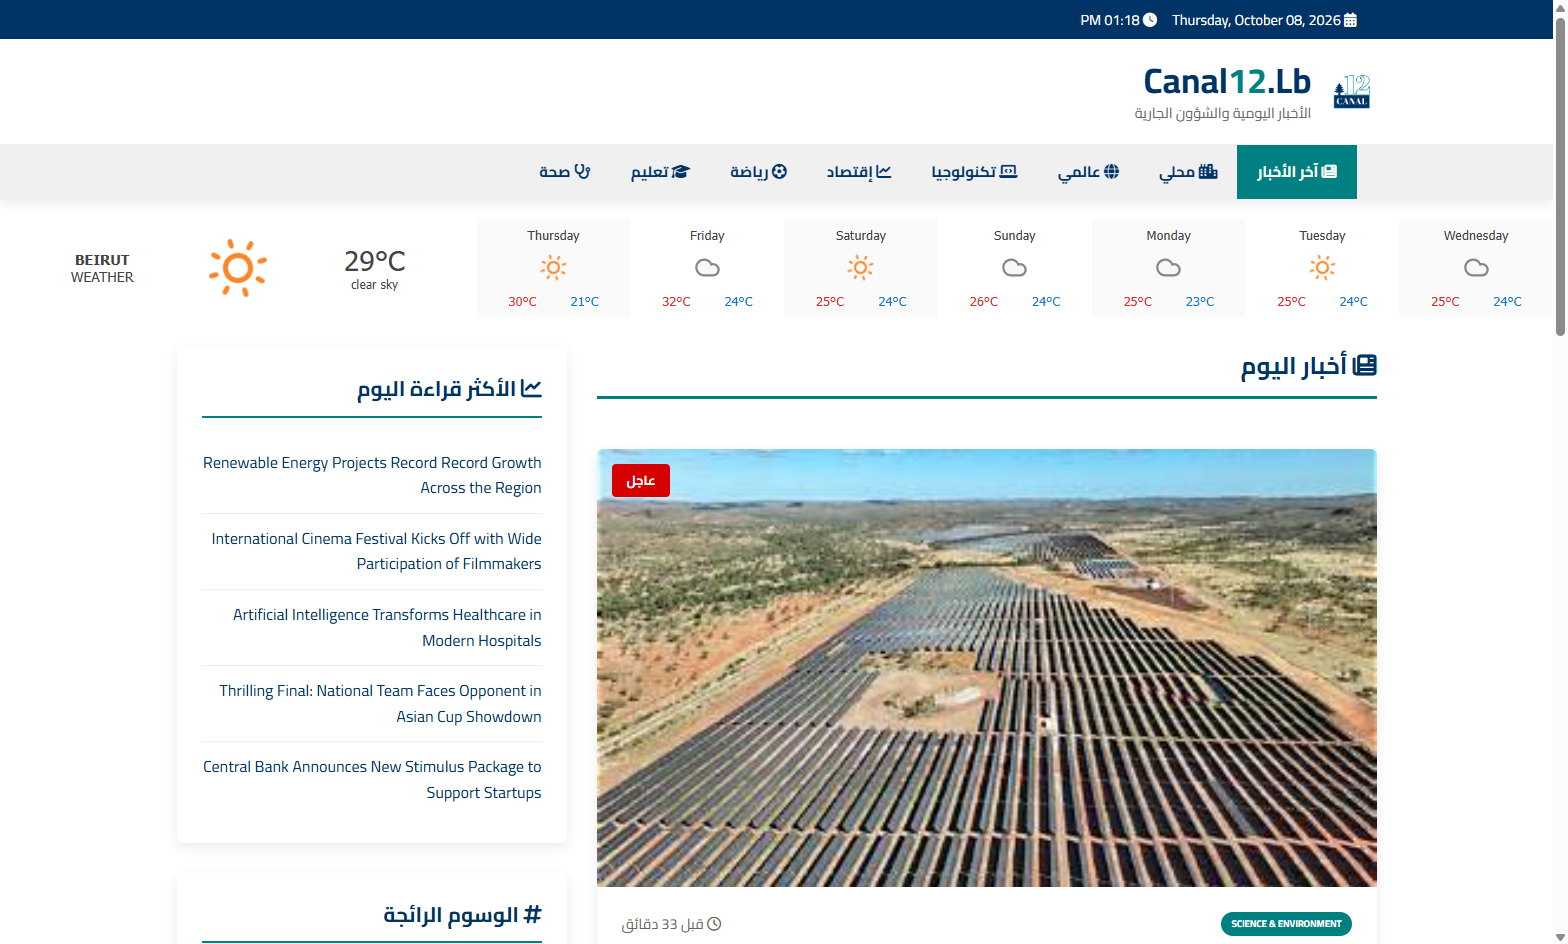The height and width of the screenshot is (944, 1568).
Task: Select the Wednesday forecast card
Action: pos(1476,268)
